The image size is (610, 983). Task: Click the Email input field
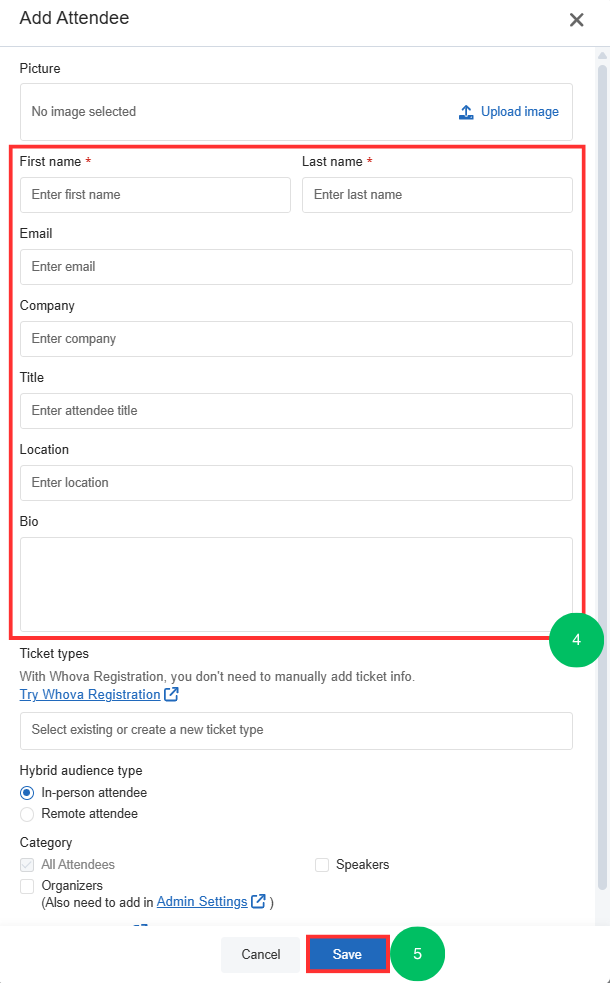click(x=296, y=267)
